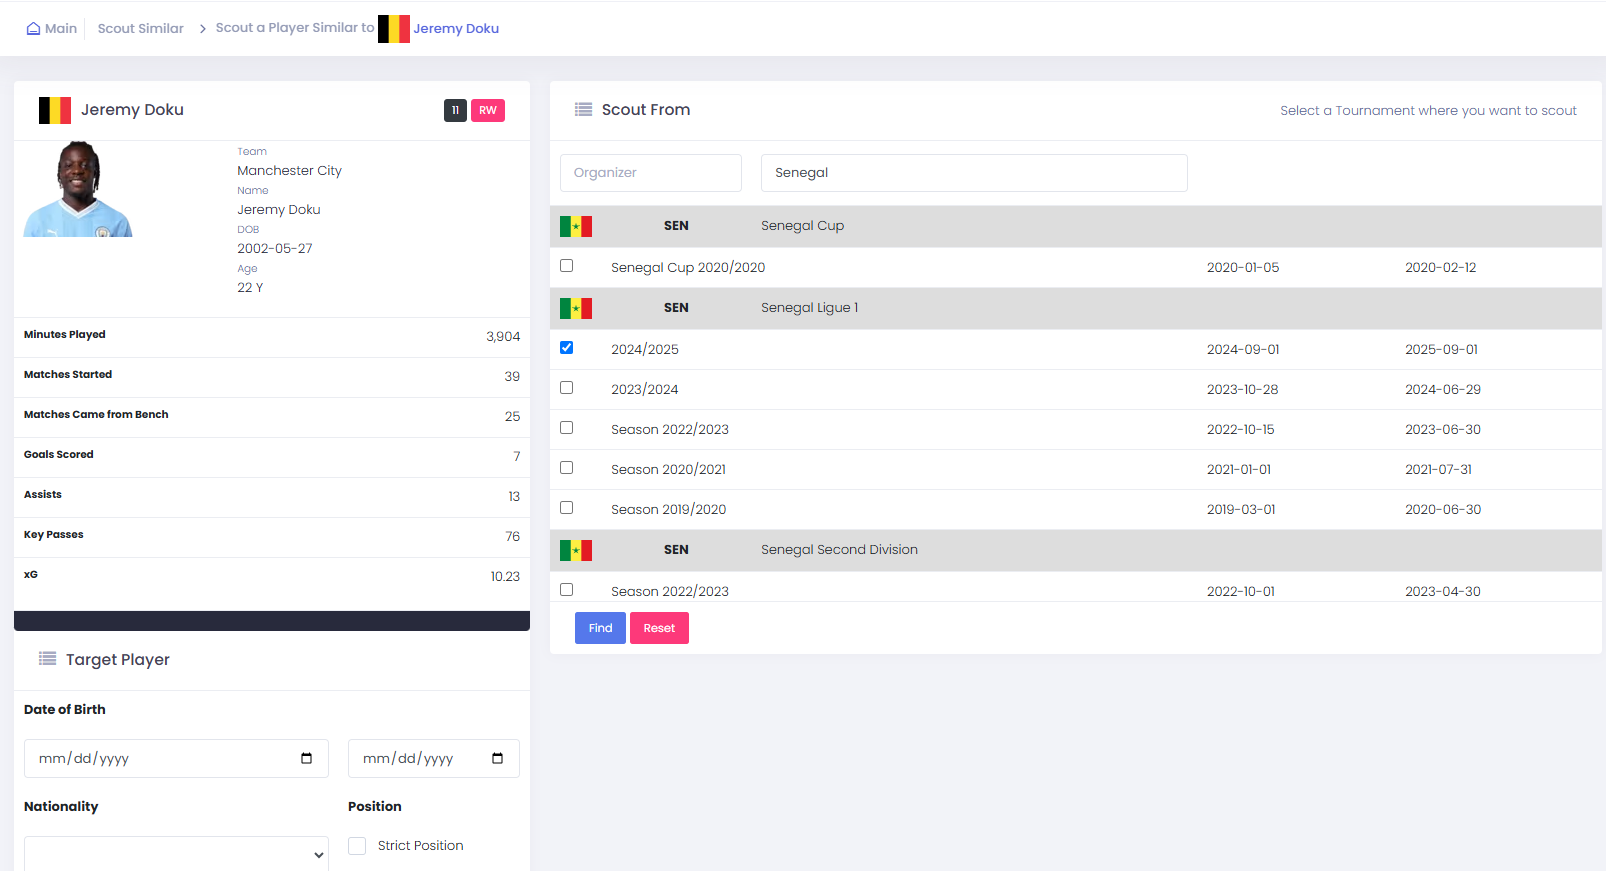Click the breadcrumb chevron arrow
1606x871 pixels.
coord(203,29)
